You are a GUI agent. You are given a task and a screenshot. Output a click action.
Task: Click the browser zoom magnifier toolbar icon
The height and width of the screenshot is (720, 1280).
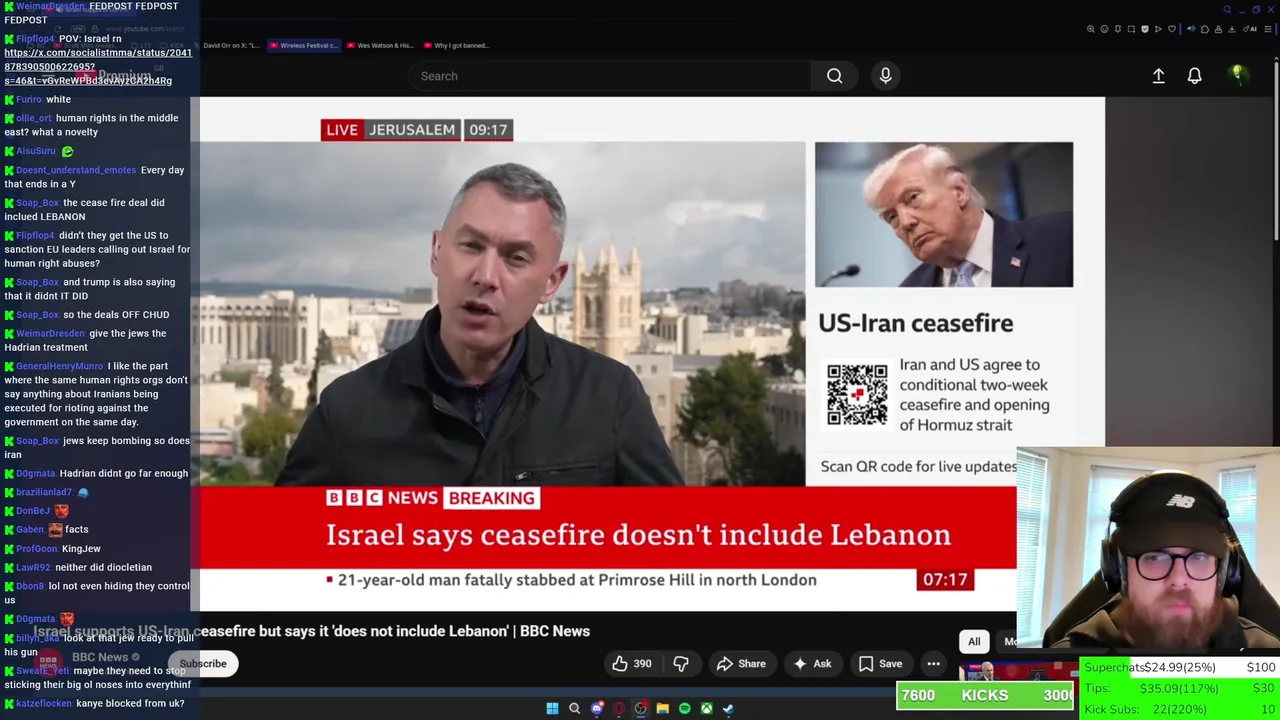pos(1091,29)
